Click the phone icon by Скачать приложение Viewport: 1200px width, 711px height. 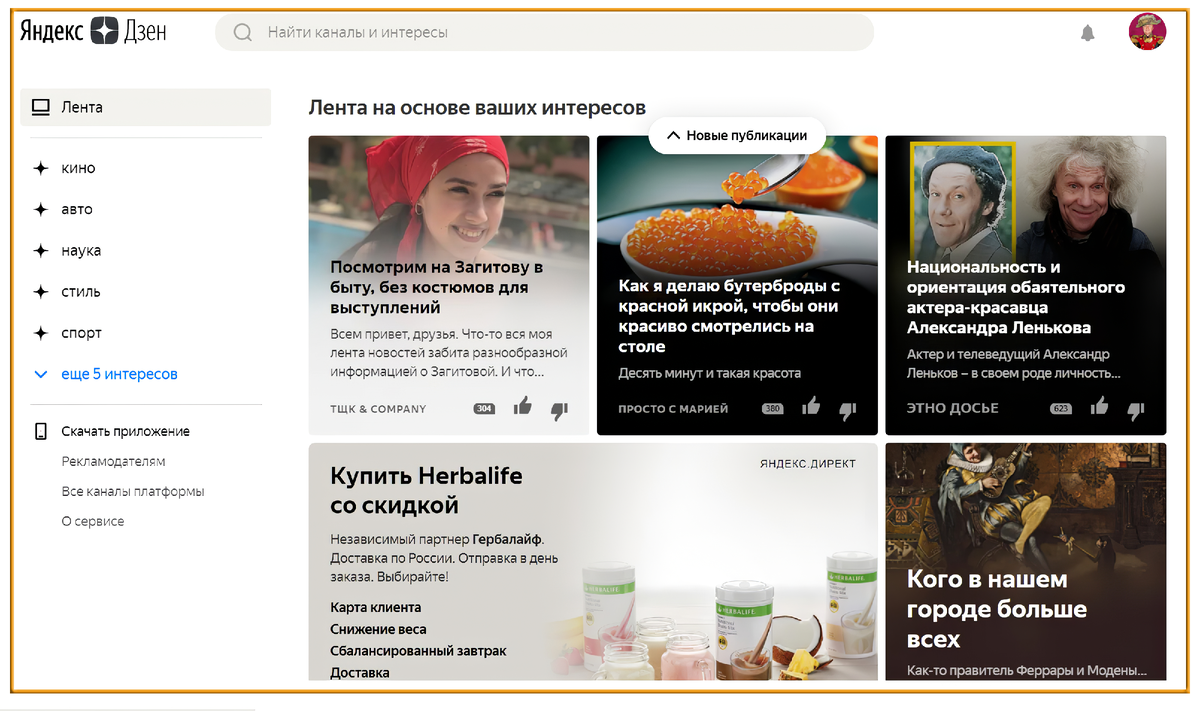point(41,431)
